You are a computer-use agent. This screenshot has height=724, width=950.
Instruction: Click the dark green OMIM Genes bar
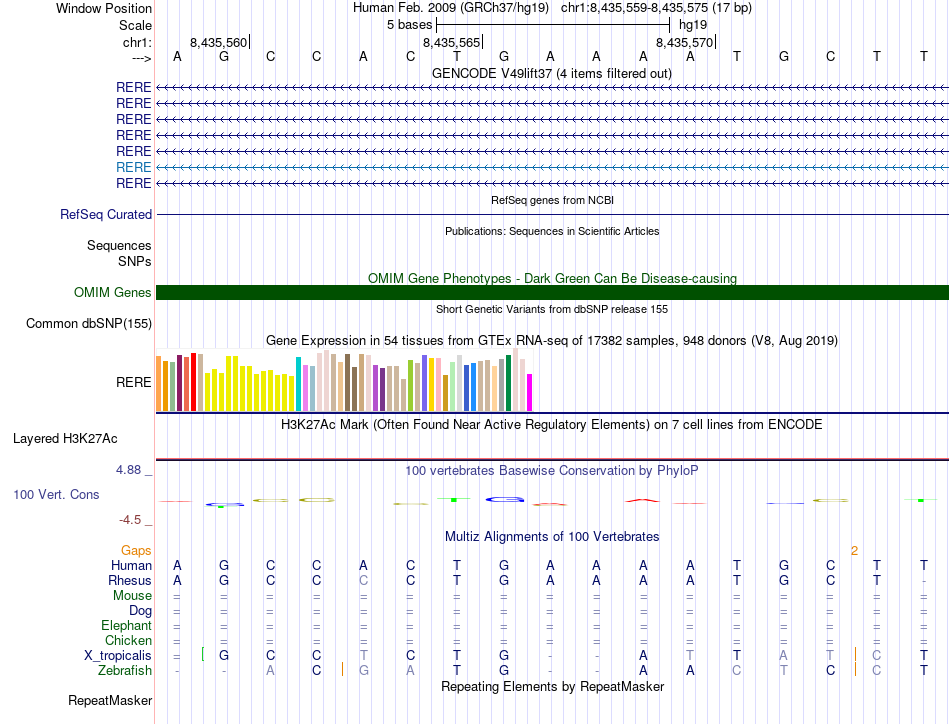click(552, 292)
